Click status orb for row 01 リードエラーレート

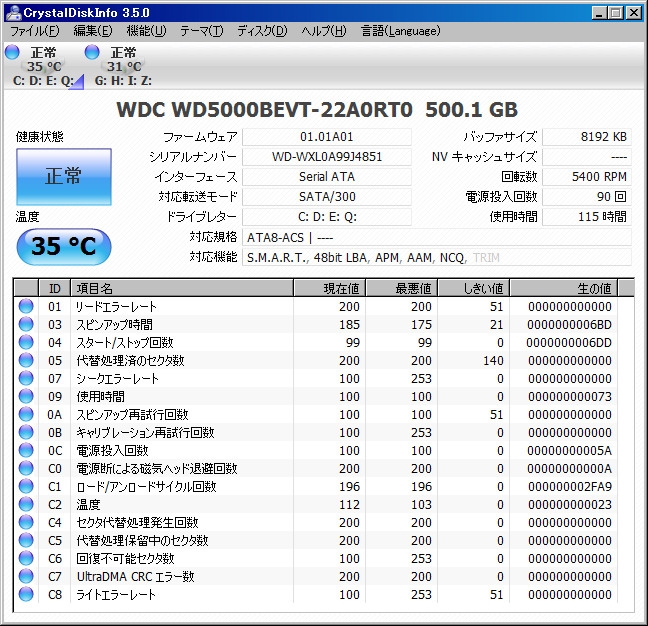tap(26, 306)
